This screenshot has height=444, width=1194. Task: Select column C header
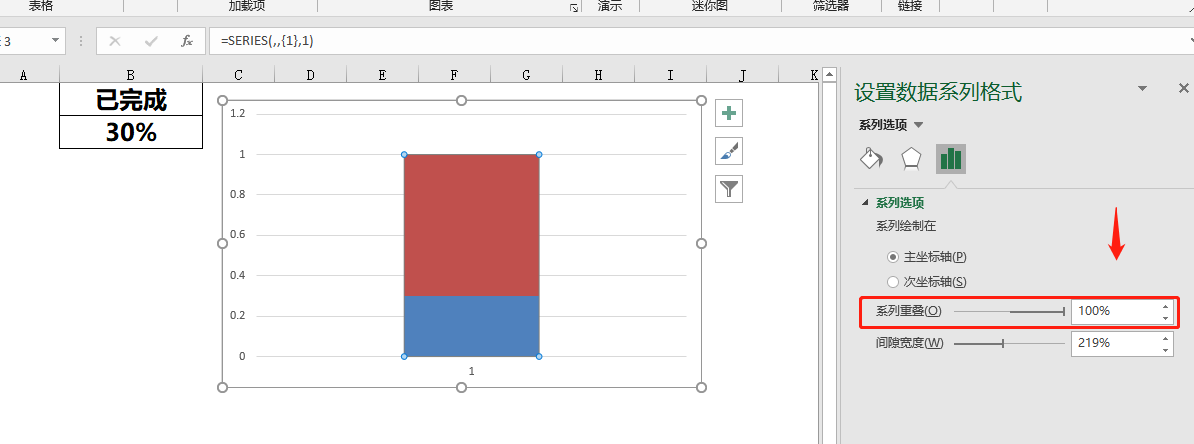coord(238,75)
